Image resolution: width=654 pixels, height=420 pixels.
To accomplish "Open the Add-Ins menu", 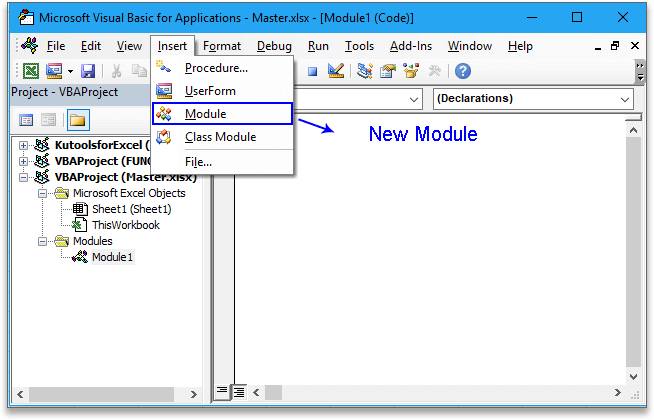I will 410,46.
